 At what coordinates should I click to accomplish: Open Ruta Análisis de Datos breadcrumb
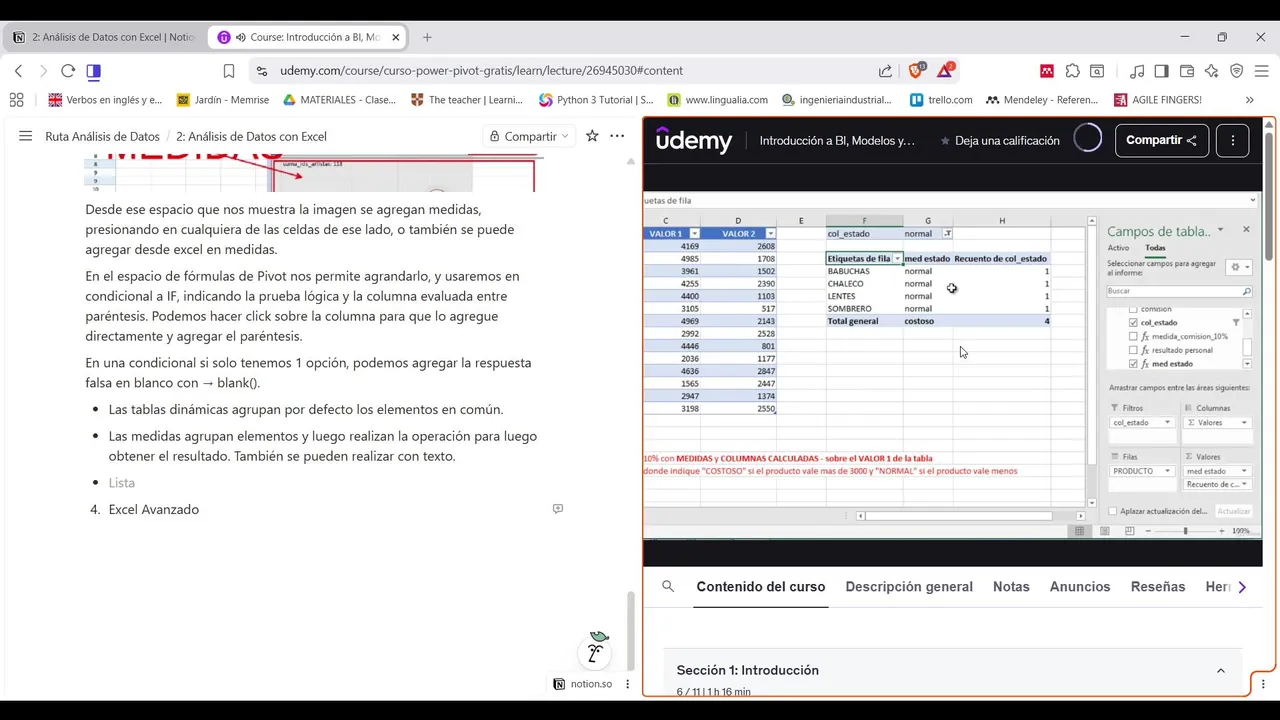click(102, 136)
